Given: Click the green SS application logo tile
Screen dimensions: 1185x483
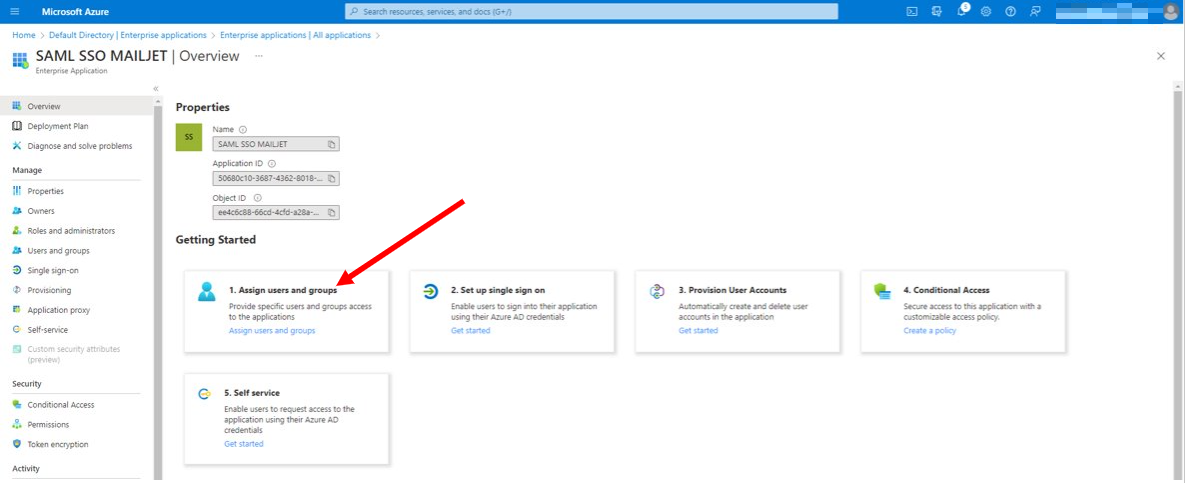Looking at the screenshot, I should (189, 137).
